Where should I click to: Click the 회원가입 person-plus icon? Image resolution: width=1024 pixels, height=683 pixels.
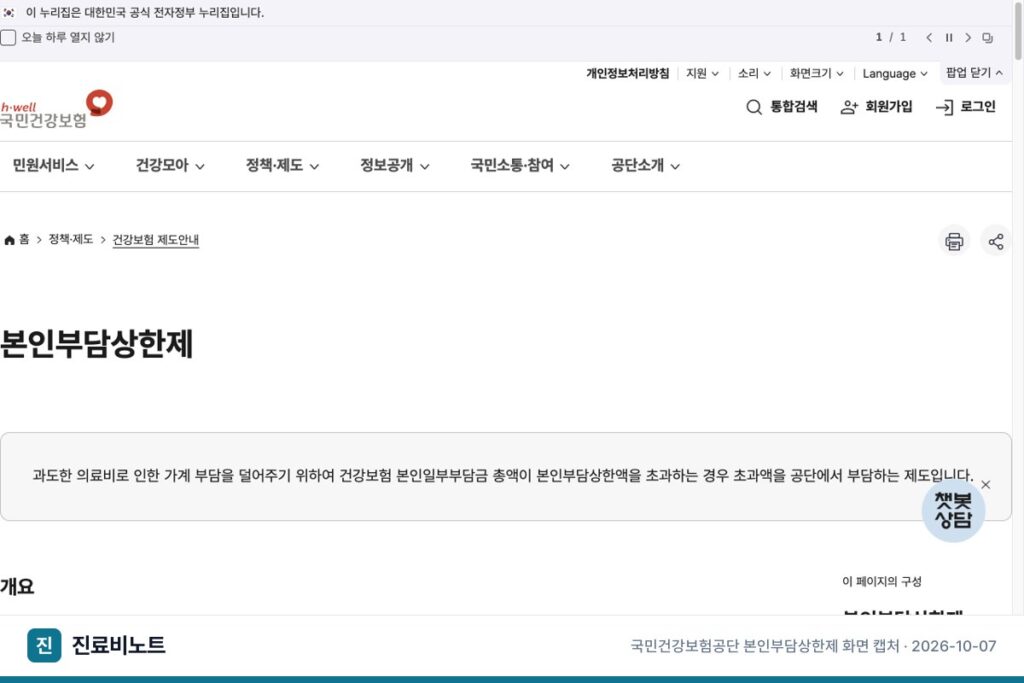(849, 107)
